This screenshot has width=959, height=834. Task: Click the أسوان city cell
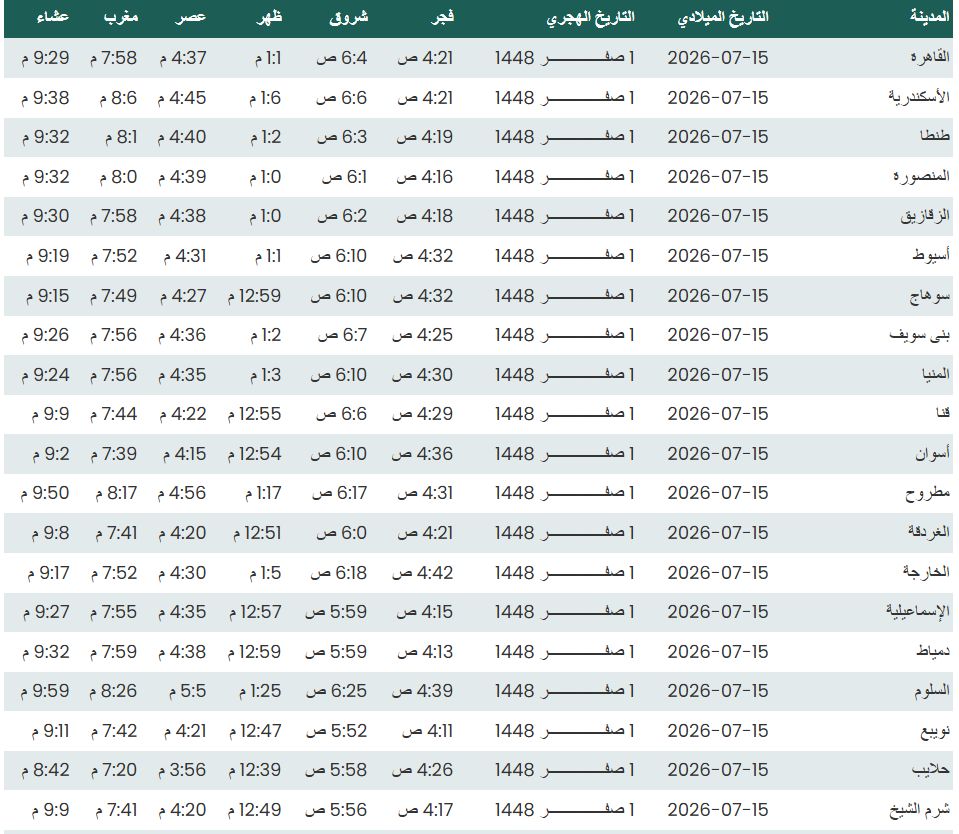[x=932, y=454]
